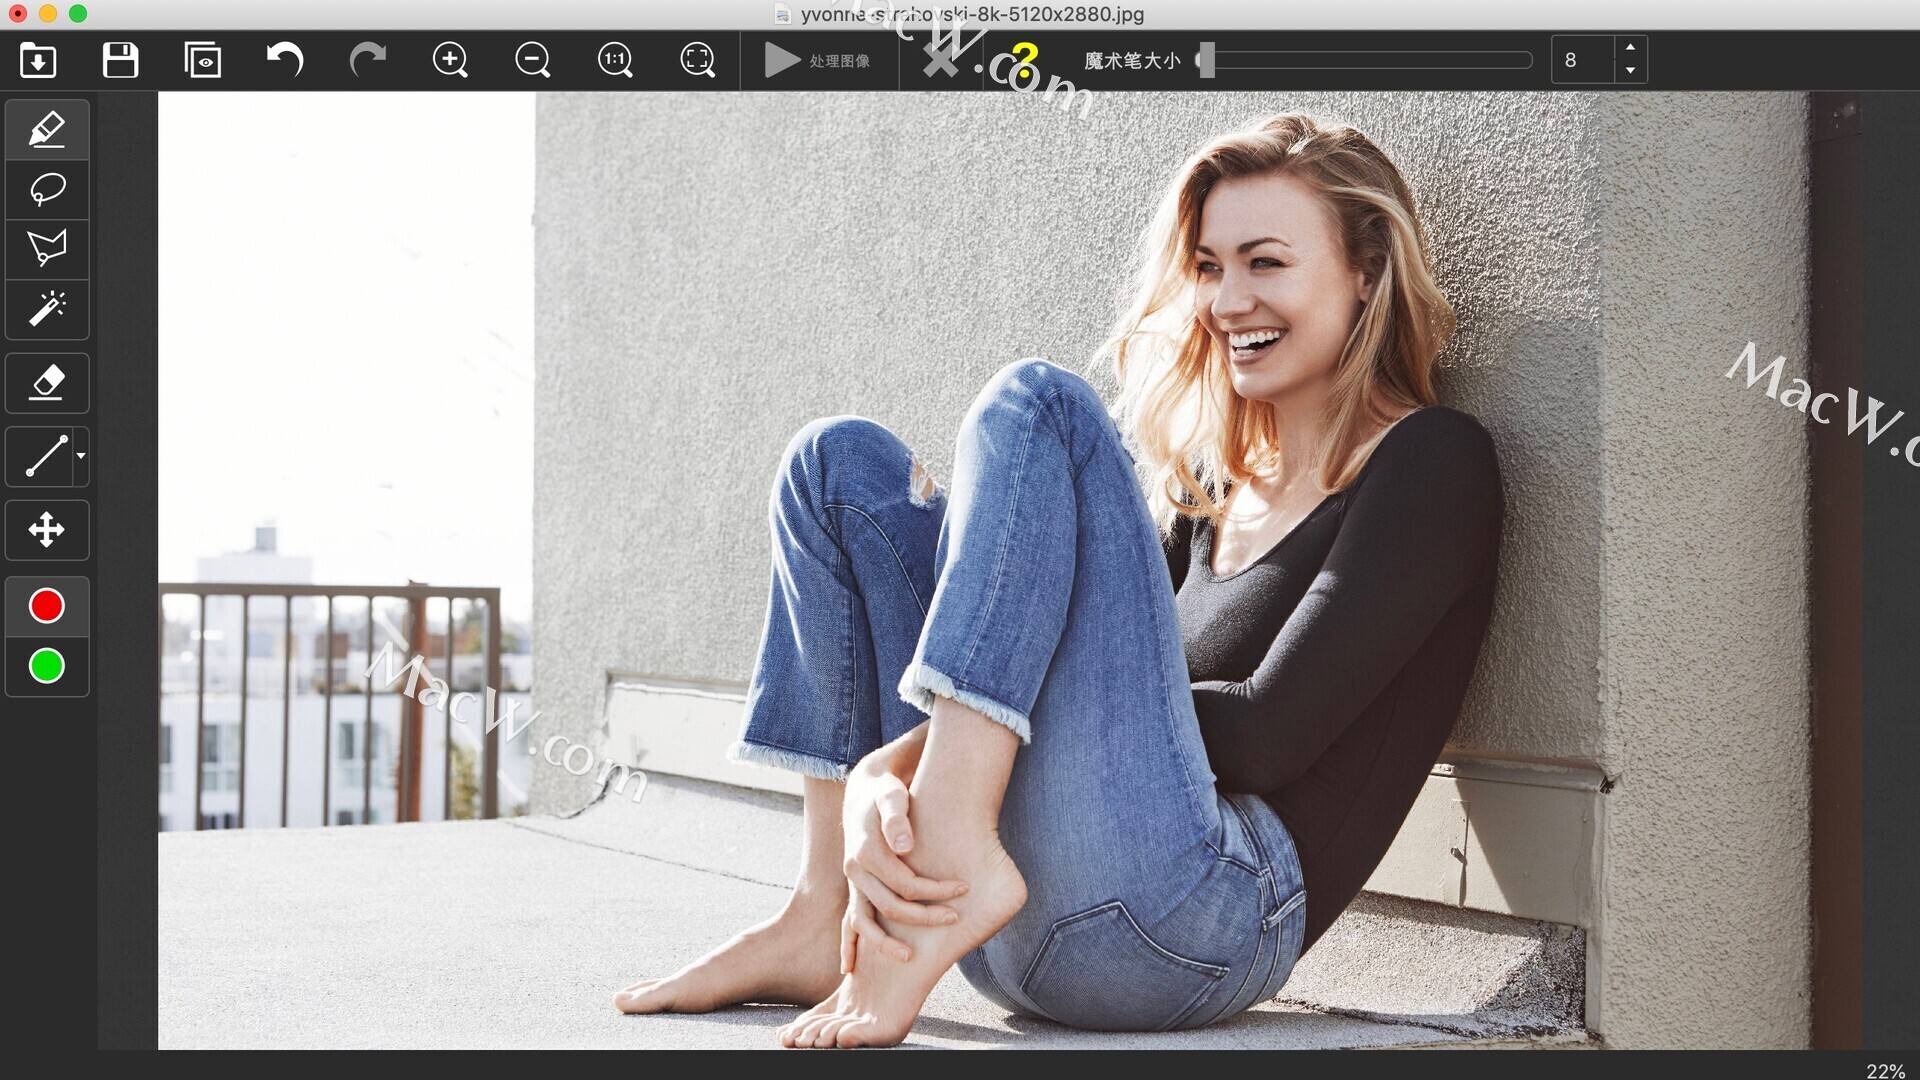Select the Marker pen tool

pos(47,130)
